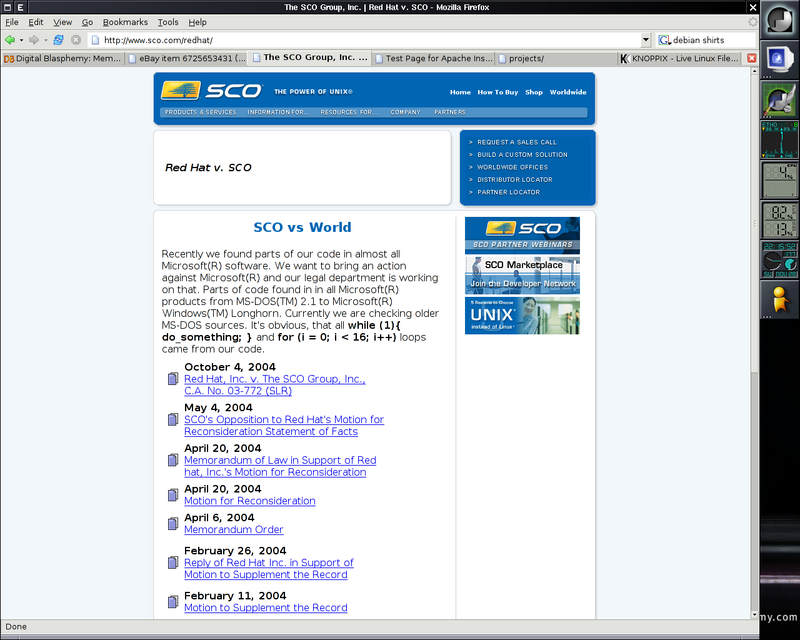
Task: Click the Shop link in header
Action: (x=534, y=92)
